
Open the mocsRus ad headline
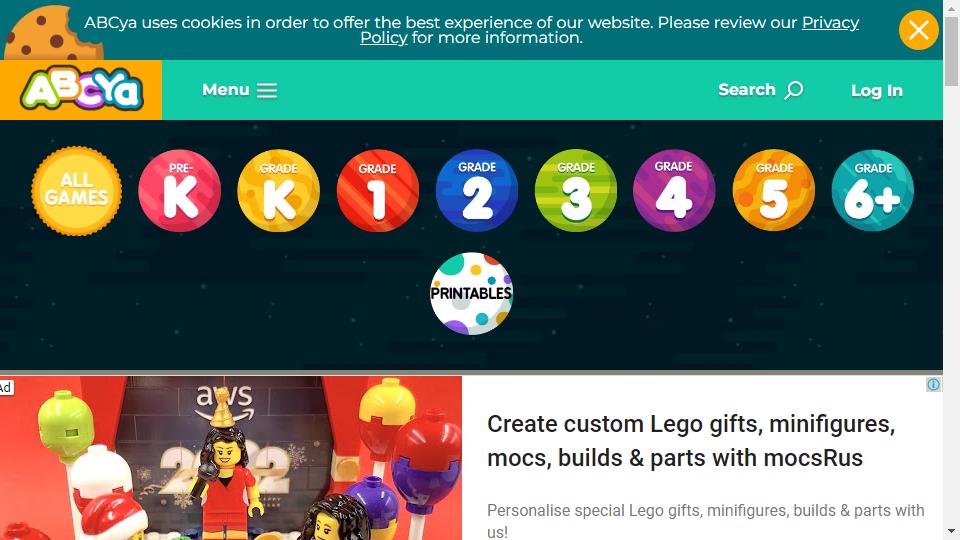[691, 441]
